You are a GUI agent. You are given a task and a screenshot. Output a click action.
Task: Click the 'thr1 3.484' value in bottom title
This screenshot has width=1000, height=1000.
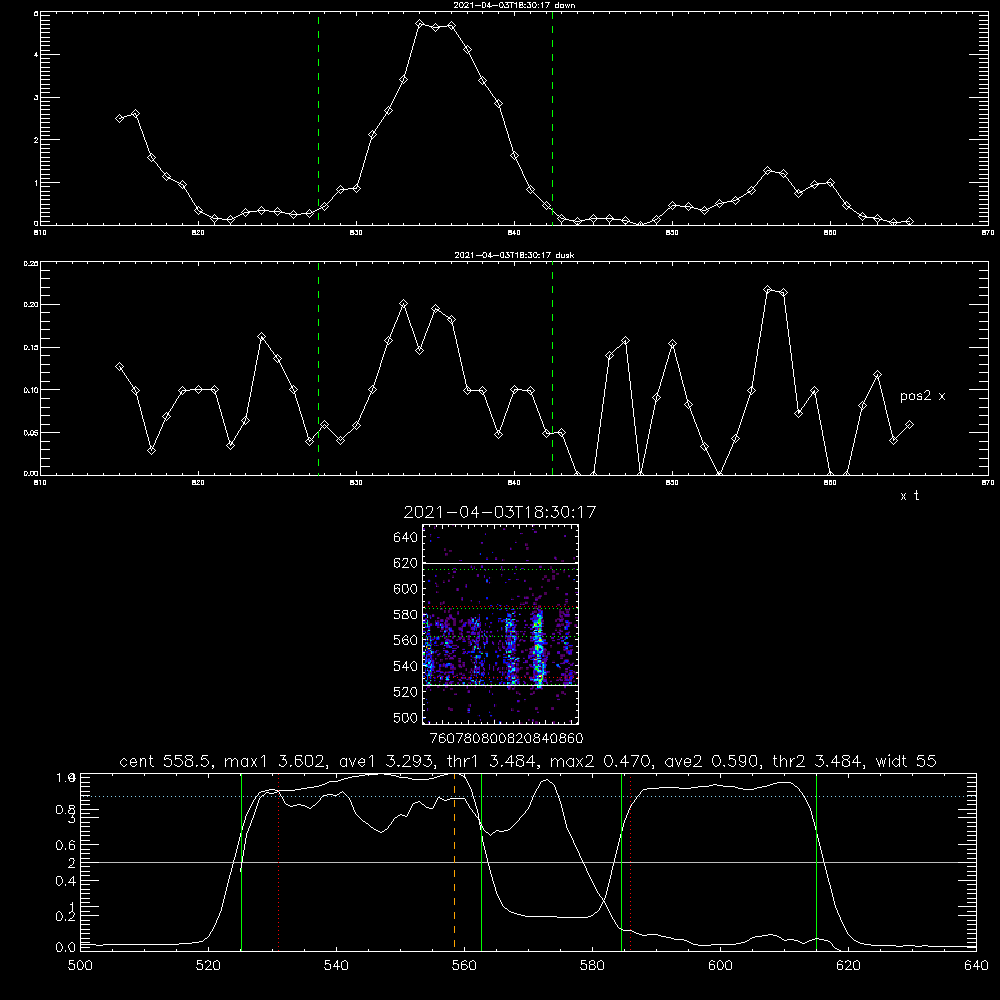click(491, 761)
